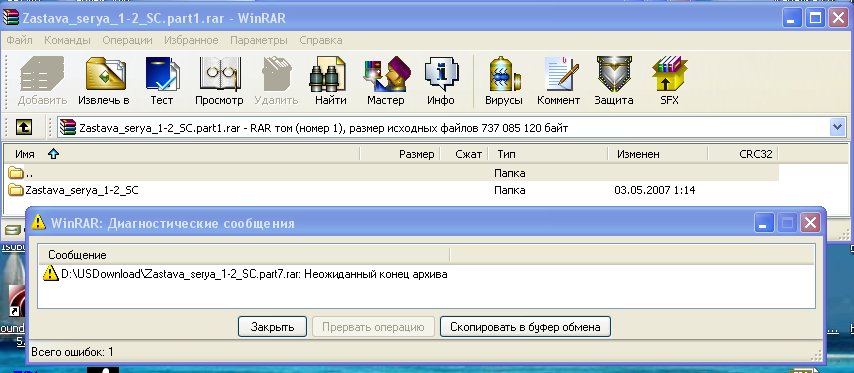
Task: Open the Файл menu
Action: tap(20, 40)
